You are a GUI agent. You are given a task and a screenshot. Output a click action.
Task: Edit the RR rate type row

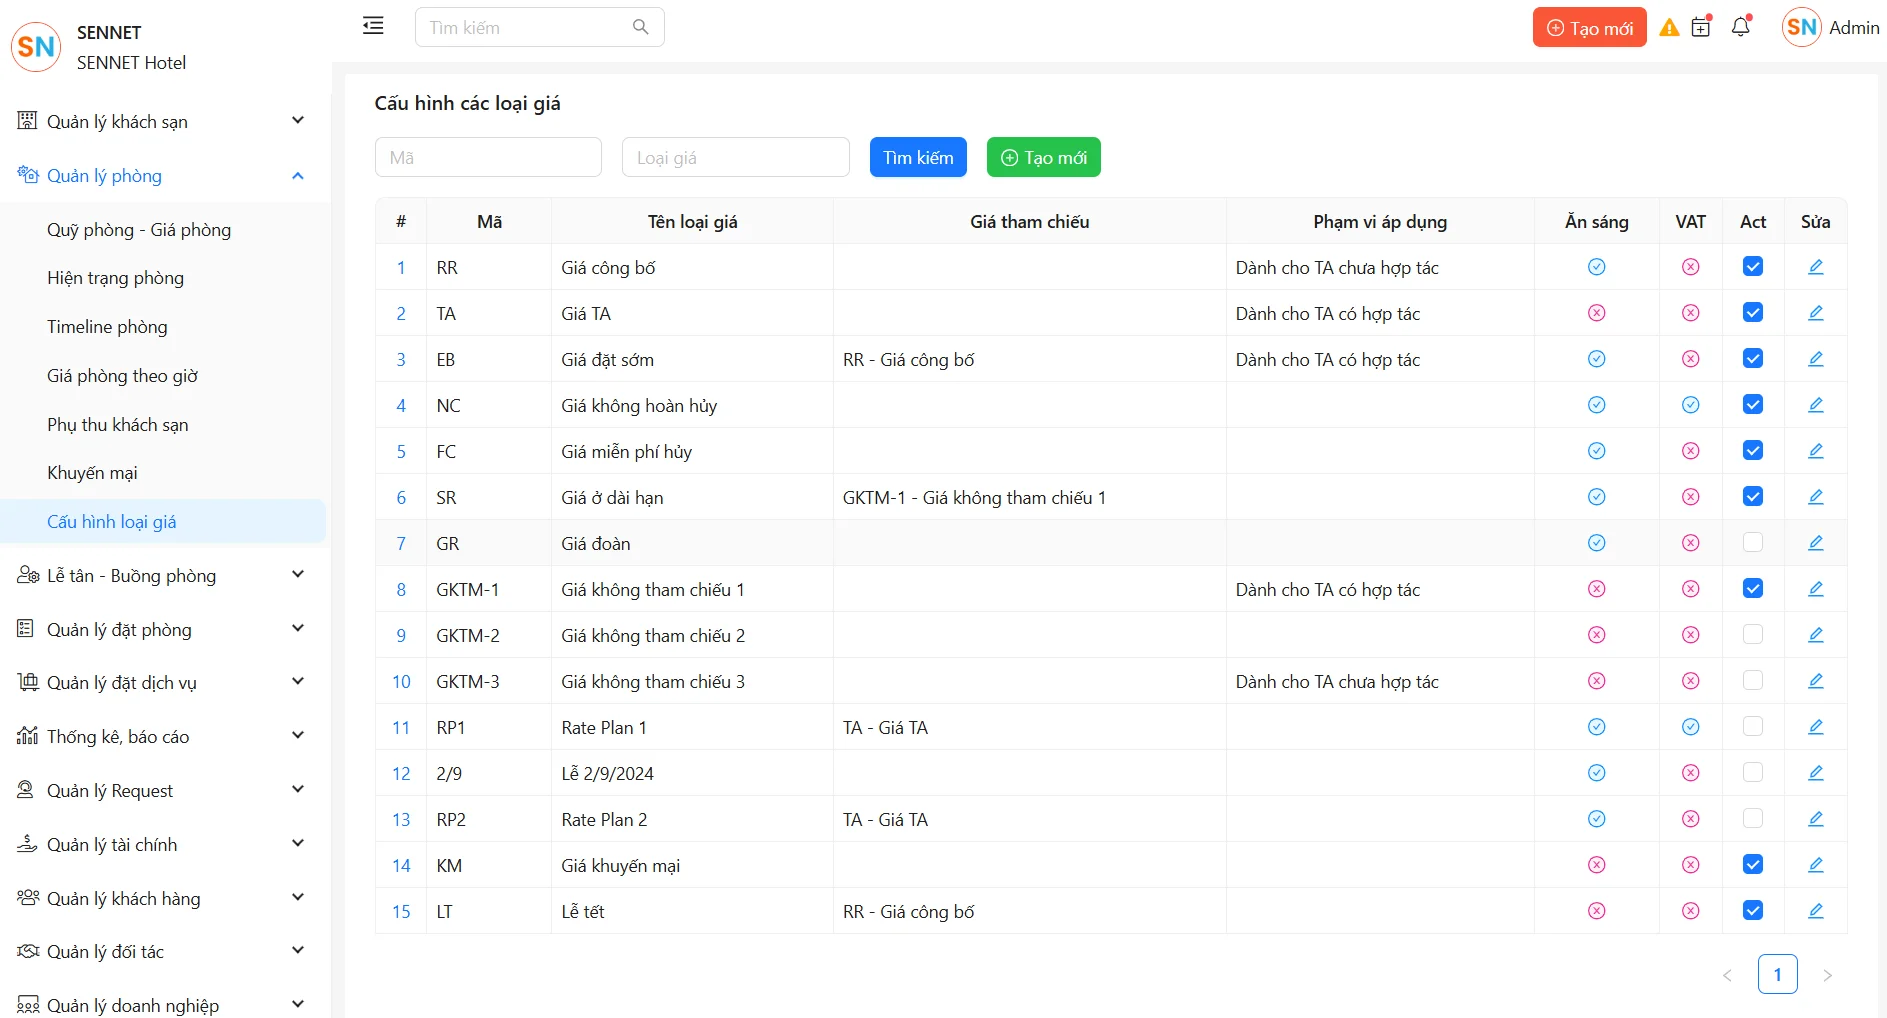(1815, 267)
